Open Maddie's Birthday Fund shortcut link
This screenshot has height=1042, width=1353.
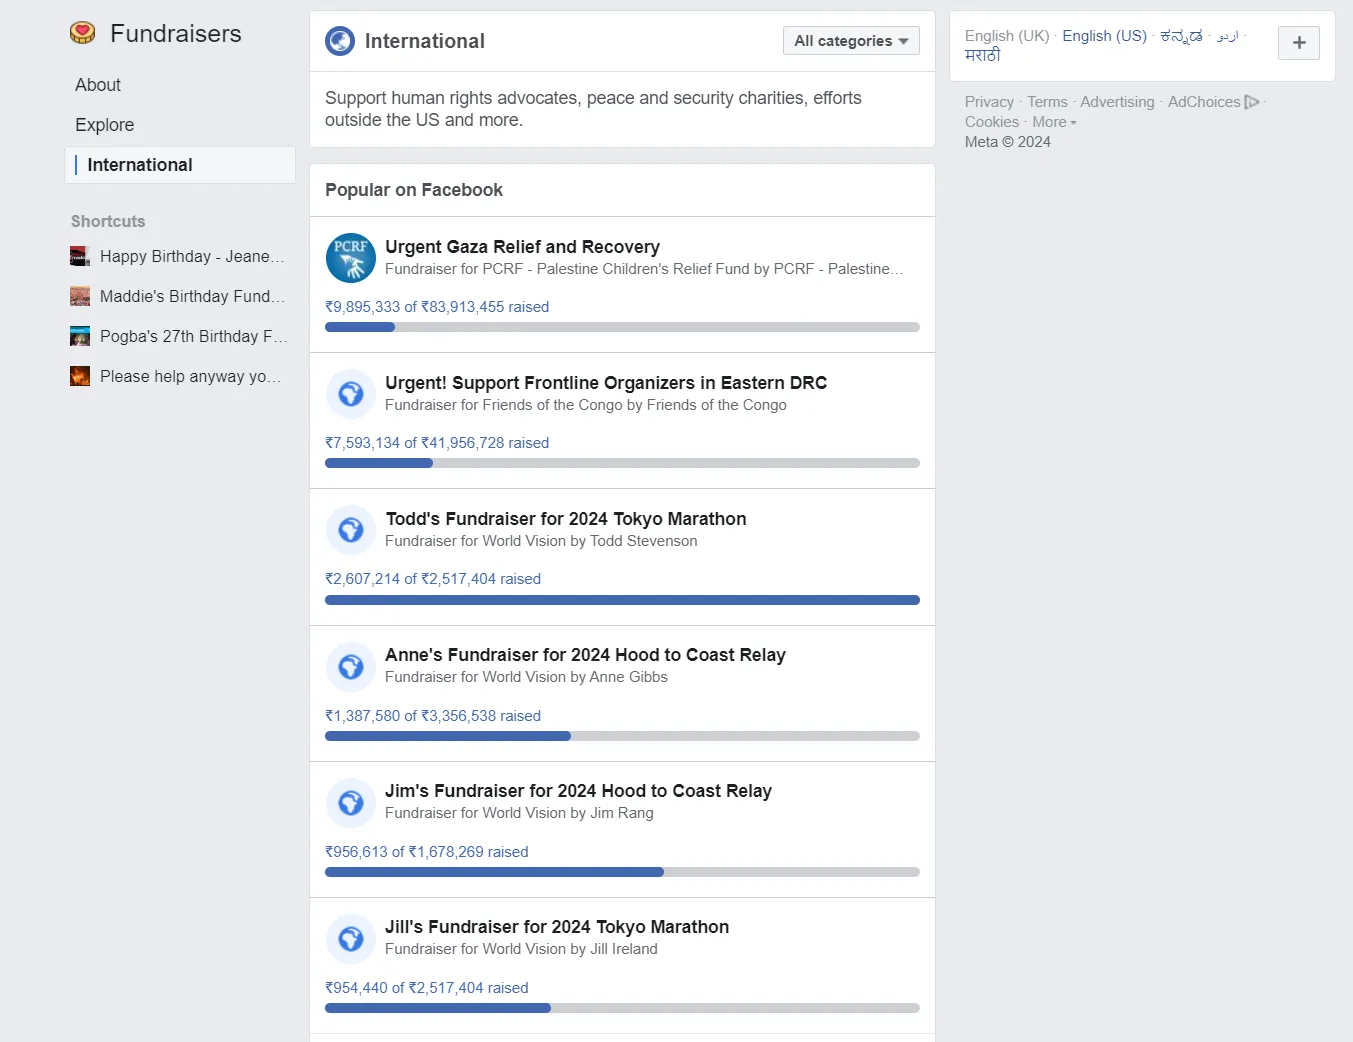[192, 296]
